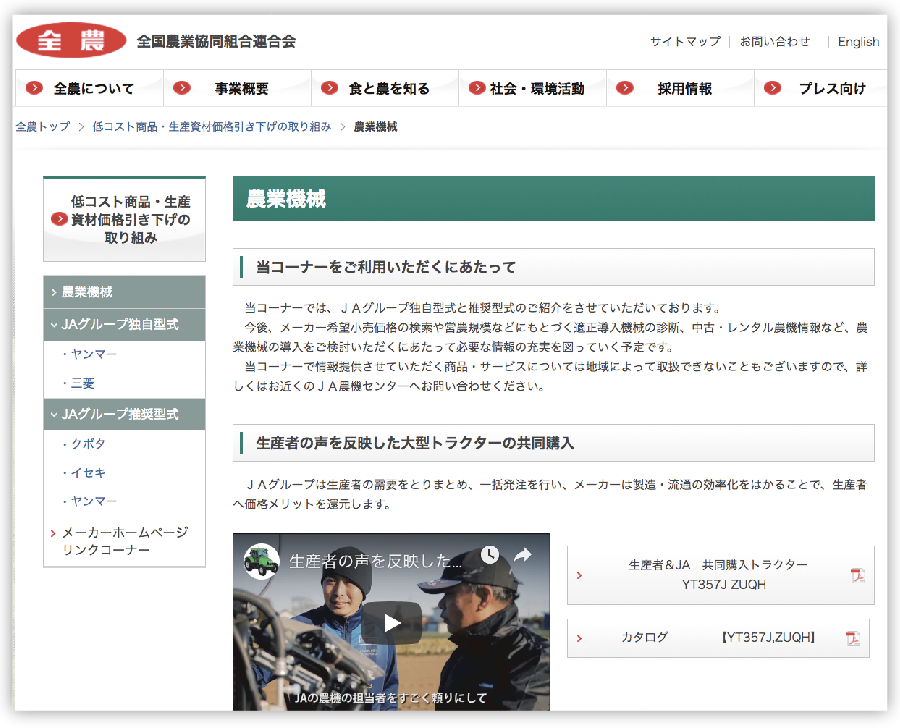The width and height of the screenshot is (900, 728).
Task: Open the 全農について menu
Action: click(90, 88)
